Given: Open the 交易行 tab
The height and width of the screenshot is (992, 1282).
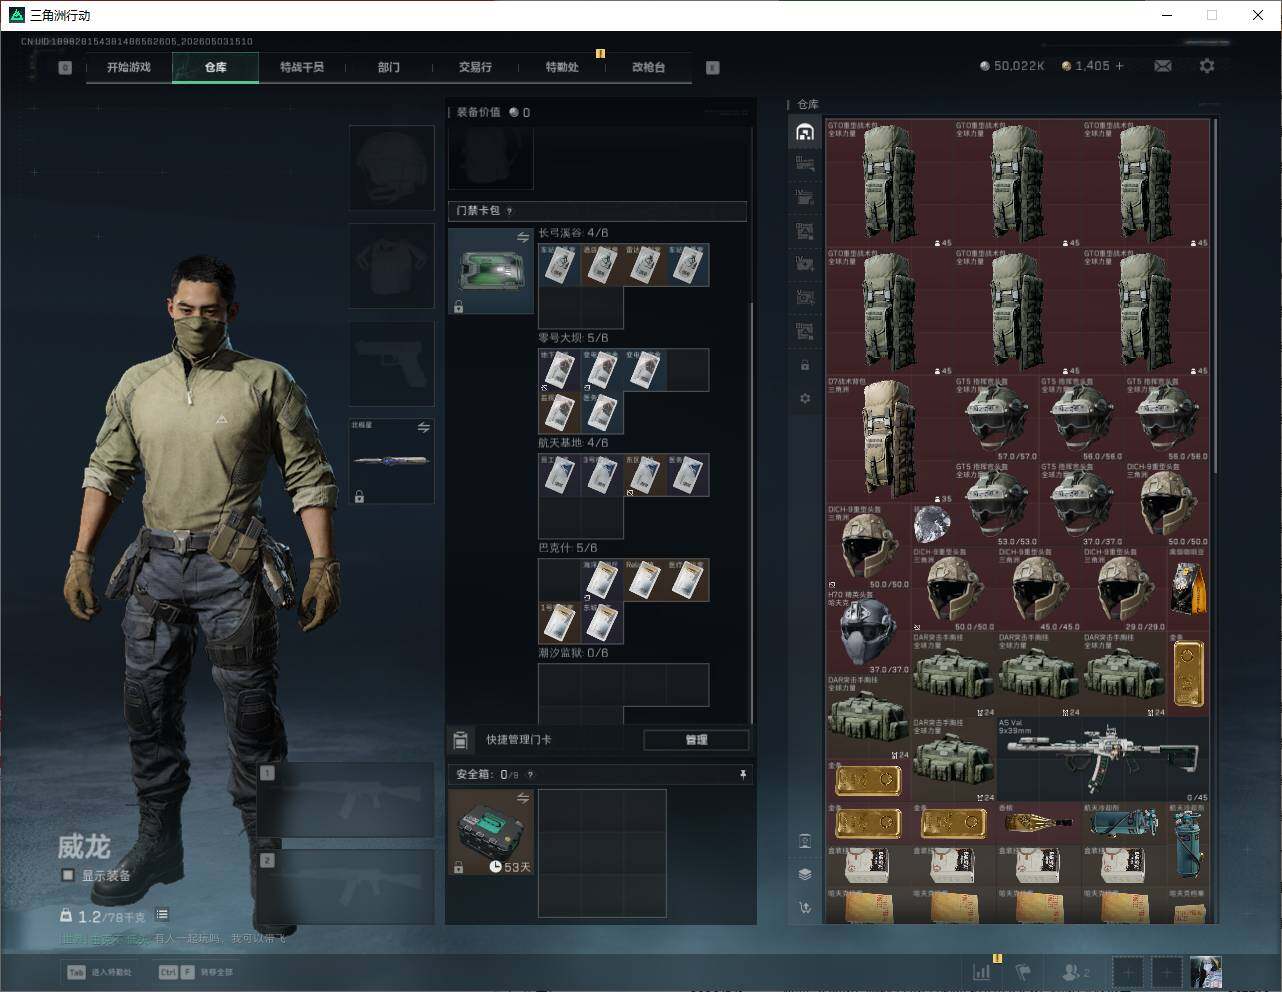Looking at the screenshot, I should point(475,67).
